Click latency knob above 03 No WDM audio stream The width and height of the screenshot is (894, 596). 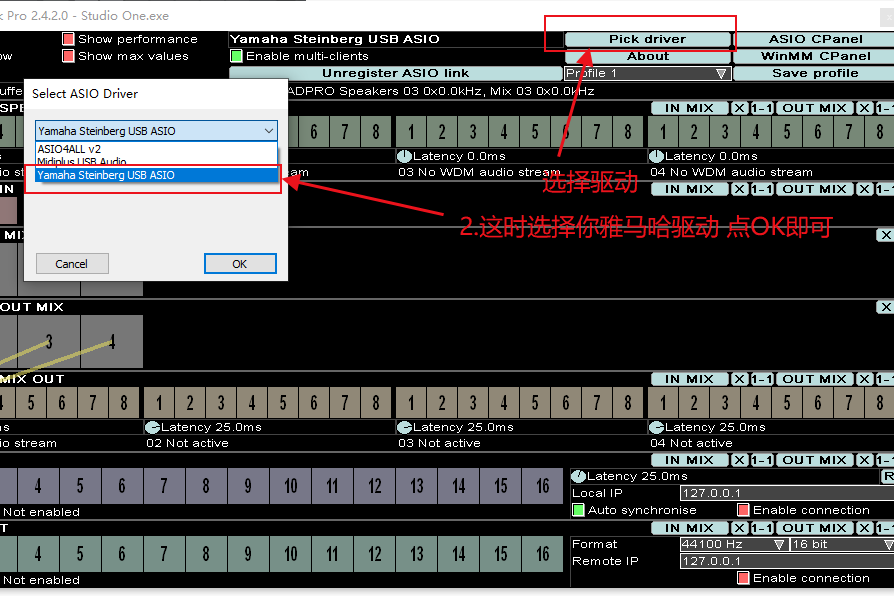pyautogui.click(x=404, y=156)
